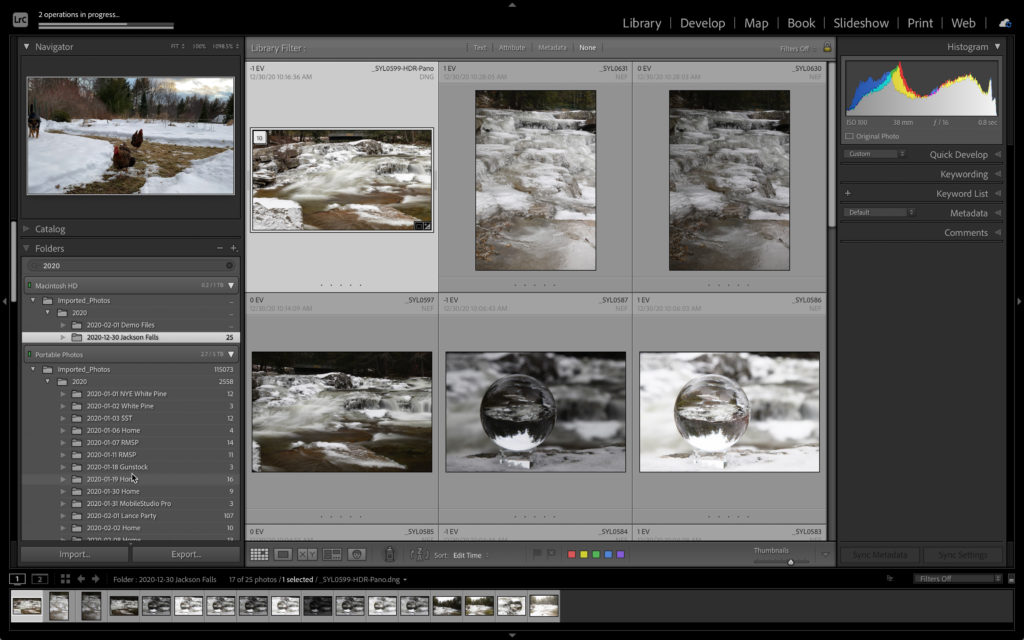
Task: Click the Import button
Action: click(x=74, y=554)
